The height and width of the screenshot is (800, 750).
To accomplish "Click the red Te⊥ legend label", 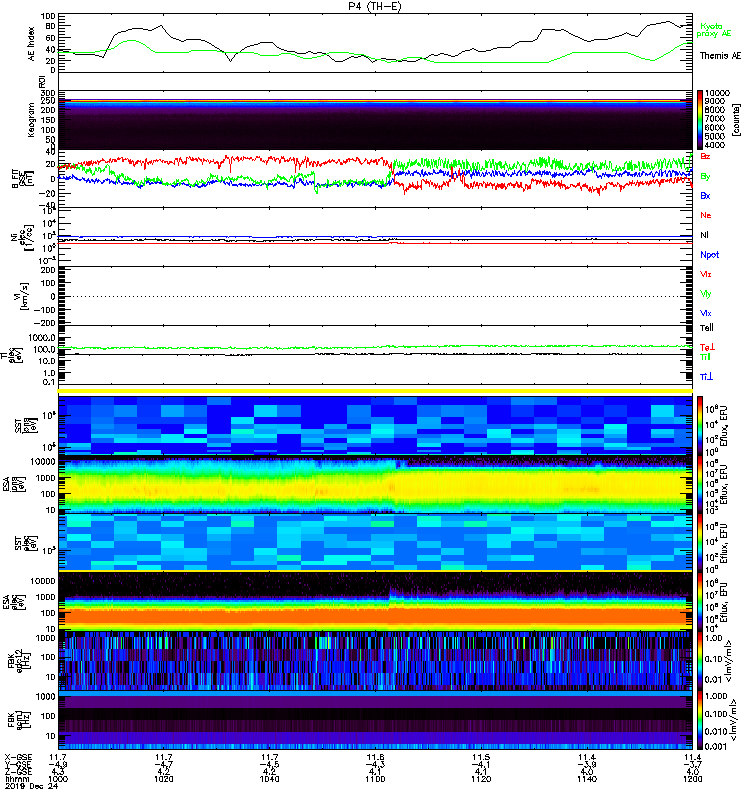I will point(707,347).
